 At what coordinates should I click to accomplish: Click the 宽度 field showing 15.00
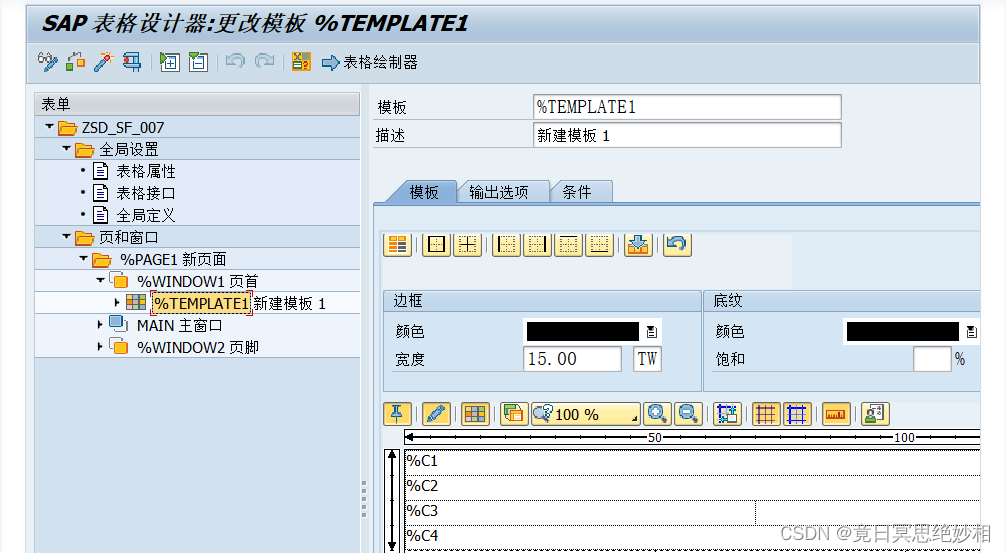pyautogui.click(x=572, y=359)
